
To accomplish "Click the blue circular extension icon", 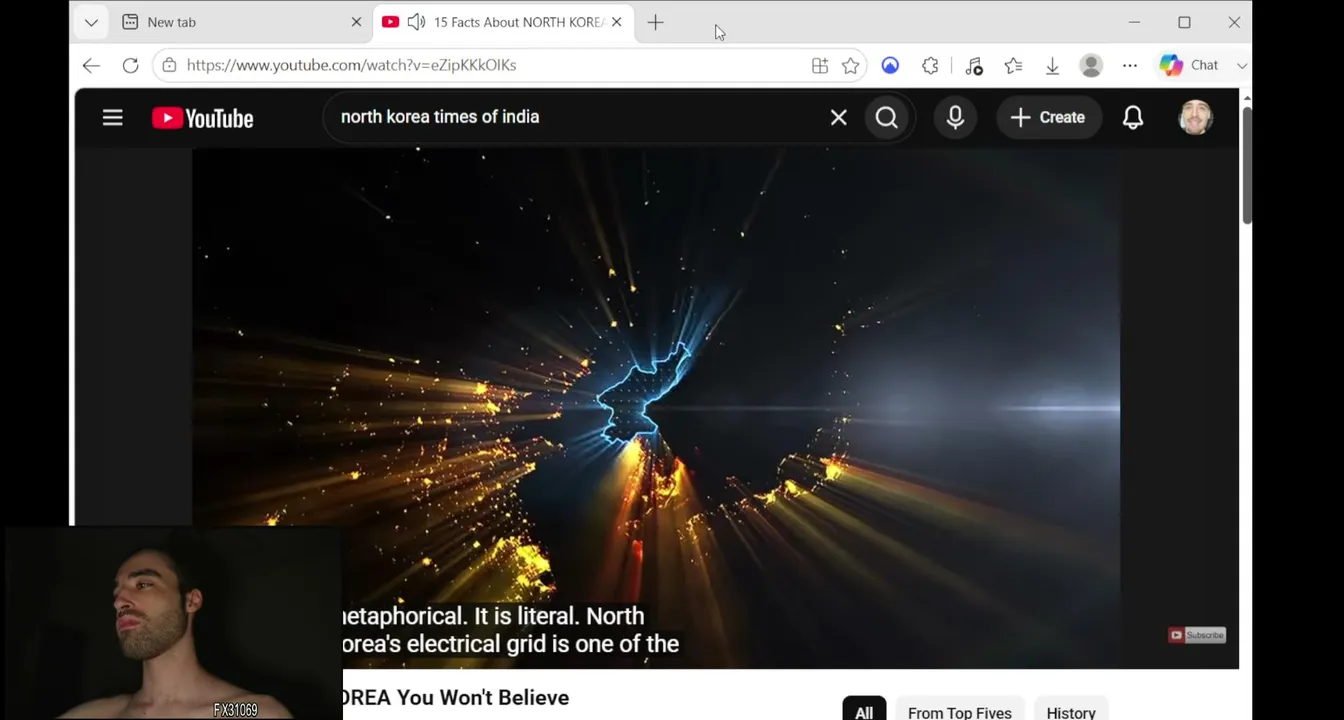I will tap(890, 65).
